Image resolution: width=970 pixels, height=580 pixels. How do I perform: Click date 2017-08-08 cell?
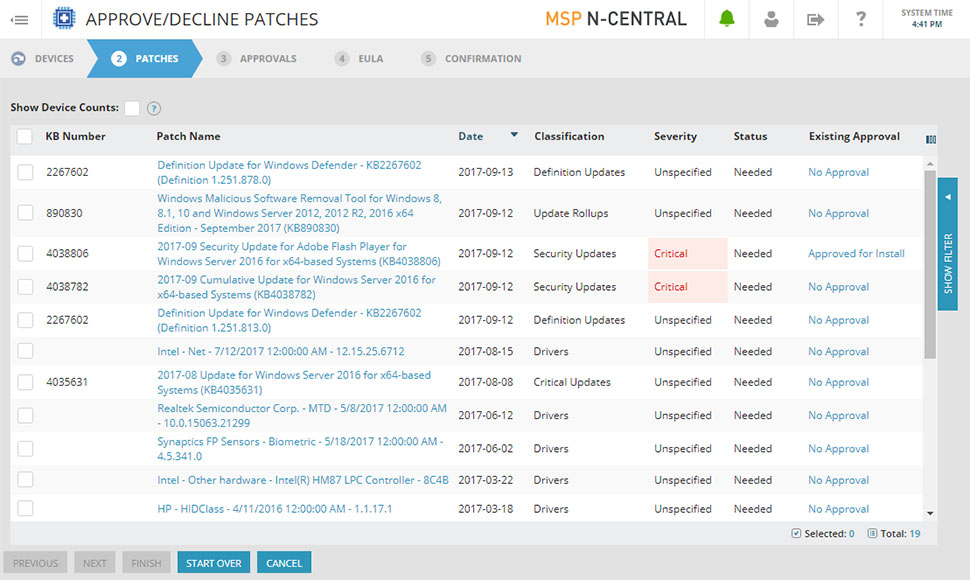pyautogui.click(x=486, y=382)
